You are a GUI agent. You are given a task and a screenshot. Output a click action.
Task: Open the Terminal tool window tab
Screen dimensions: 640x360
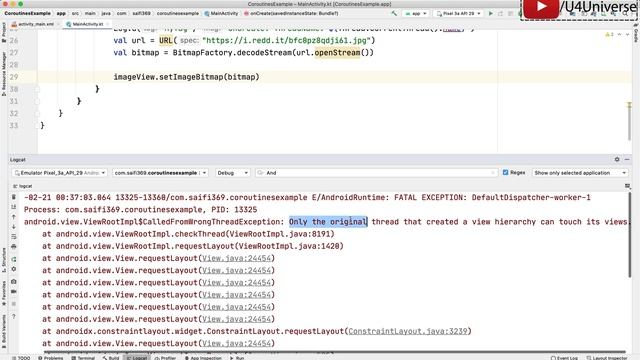83,358
